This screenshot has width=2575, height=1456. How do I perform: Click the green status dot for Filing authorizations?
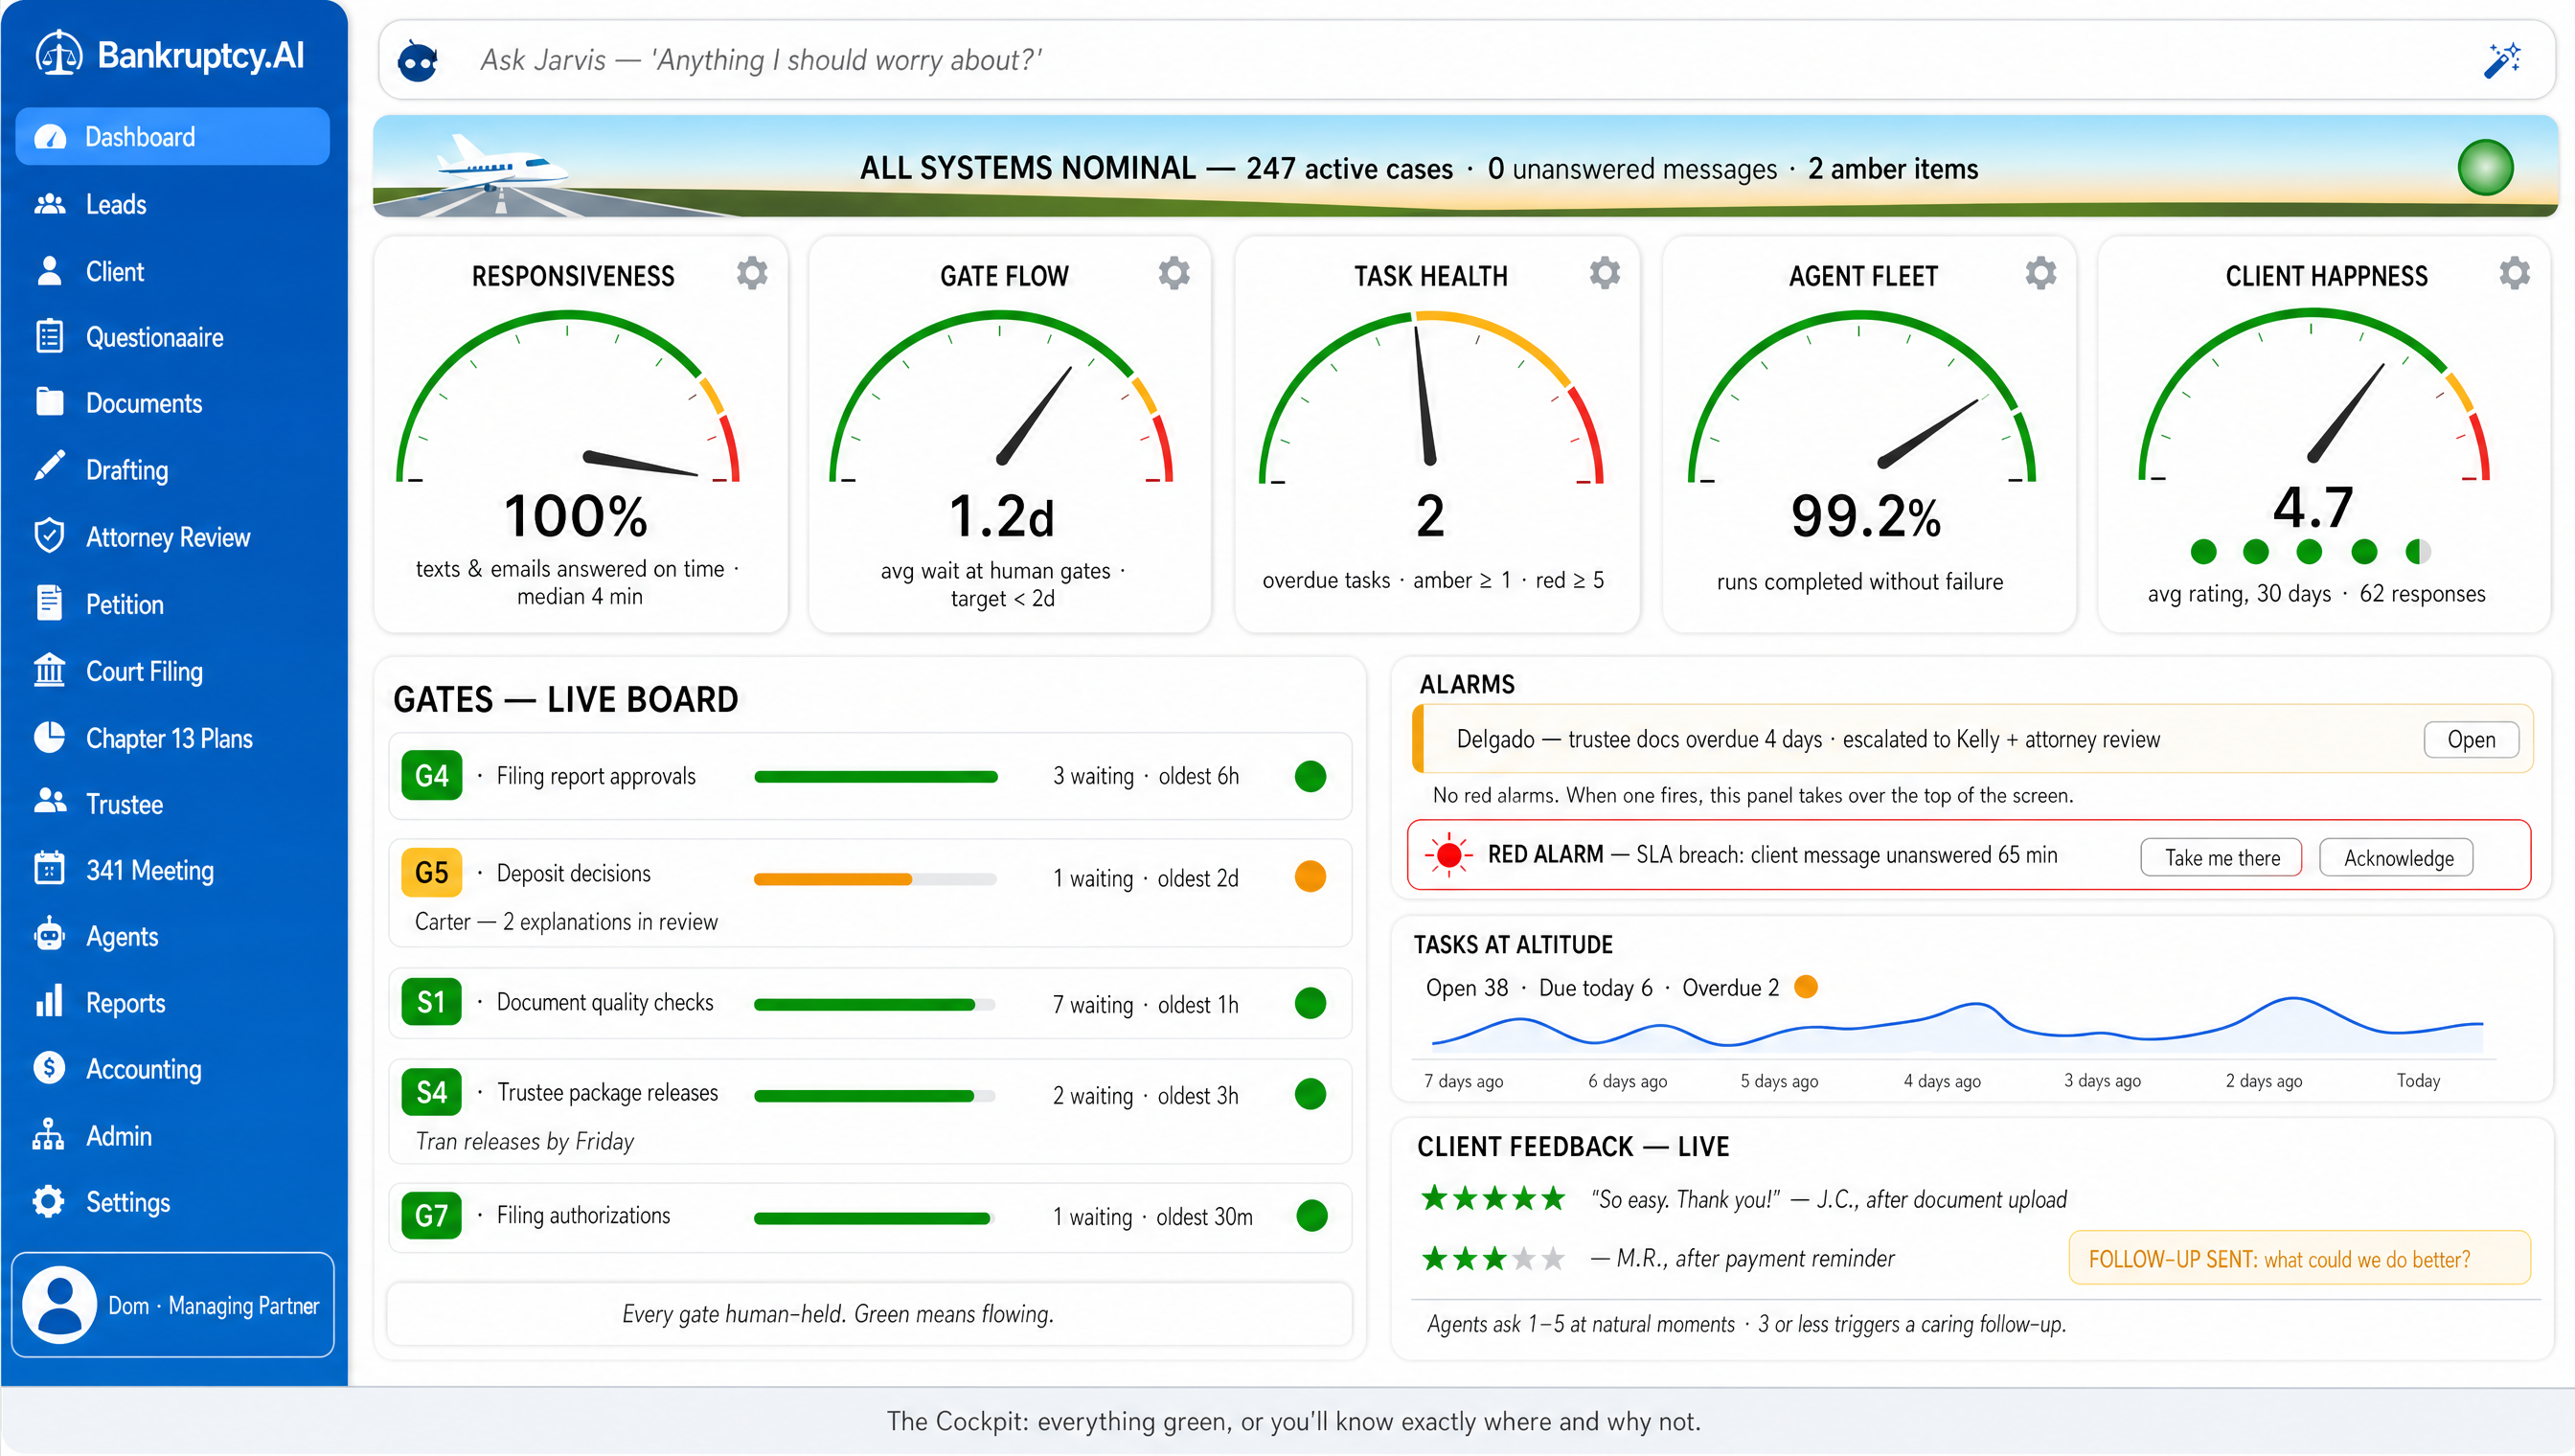pos(1311,1215)
